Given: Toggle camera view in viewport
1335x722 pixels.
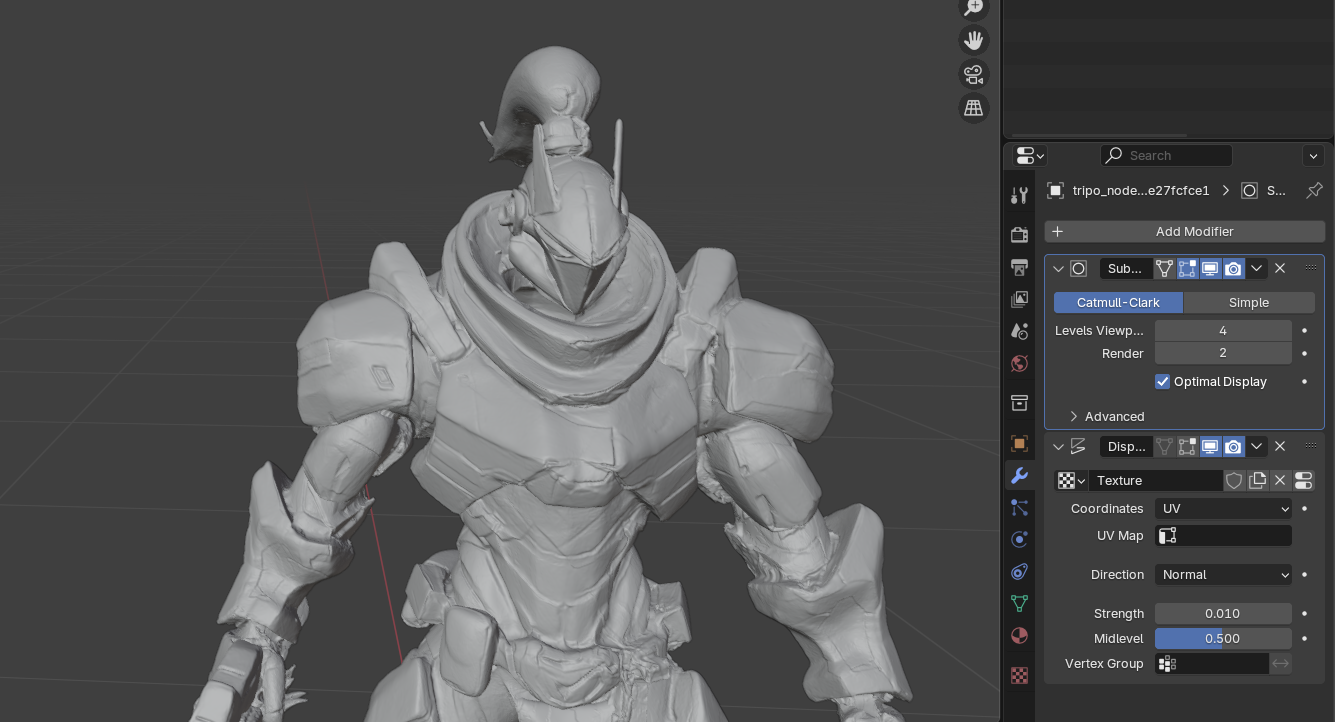Looking at the screenshot, I should (973, 74).
